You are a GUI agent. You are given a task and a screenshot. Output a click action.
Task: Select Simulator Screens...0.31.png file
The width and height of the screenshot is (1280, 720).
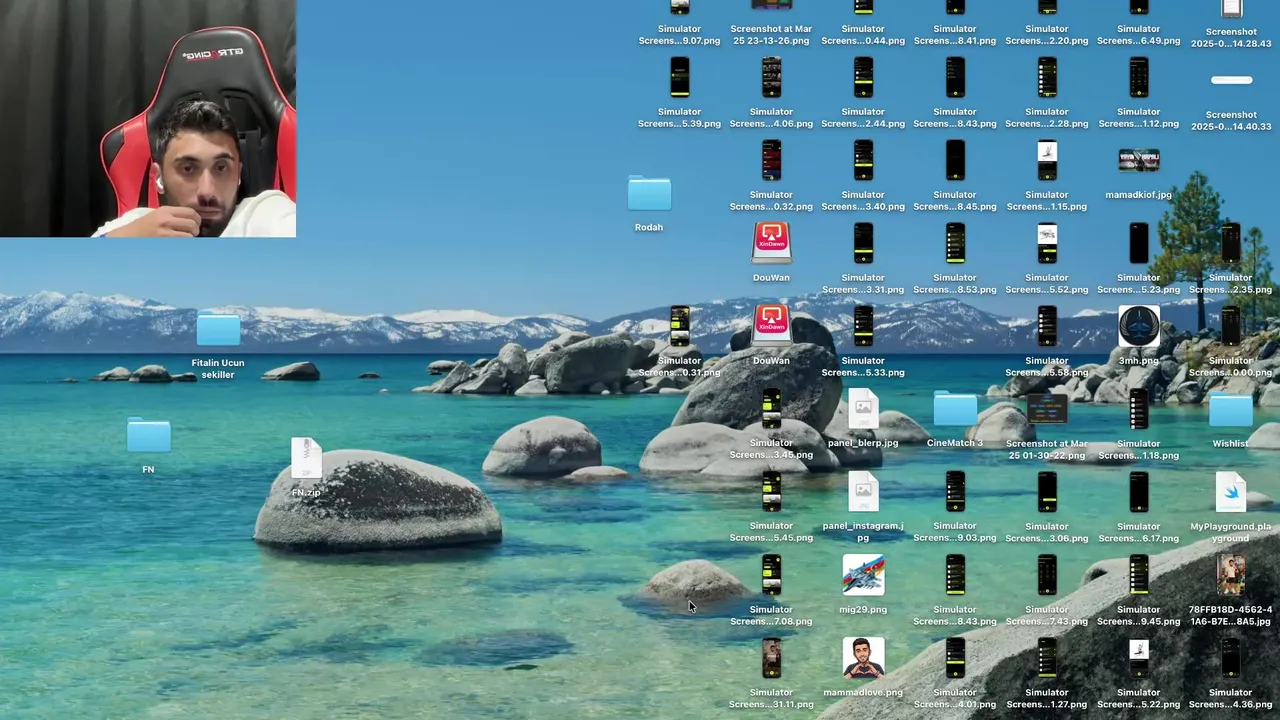tap(680, 326)
